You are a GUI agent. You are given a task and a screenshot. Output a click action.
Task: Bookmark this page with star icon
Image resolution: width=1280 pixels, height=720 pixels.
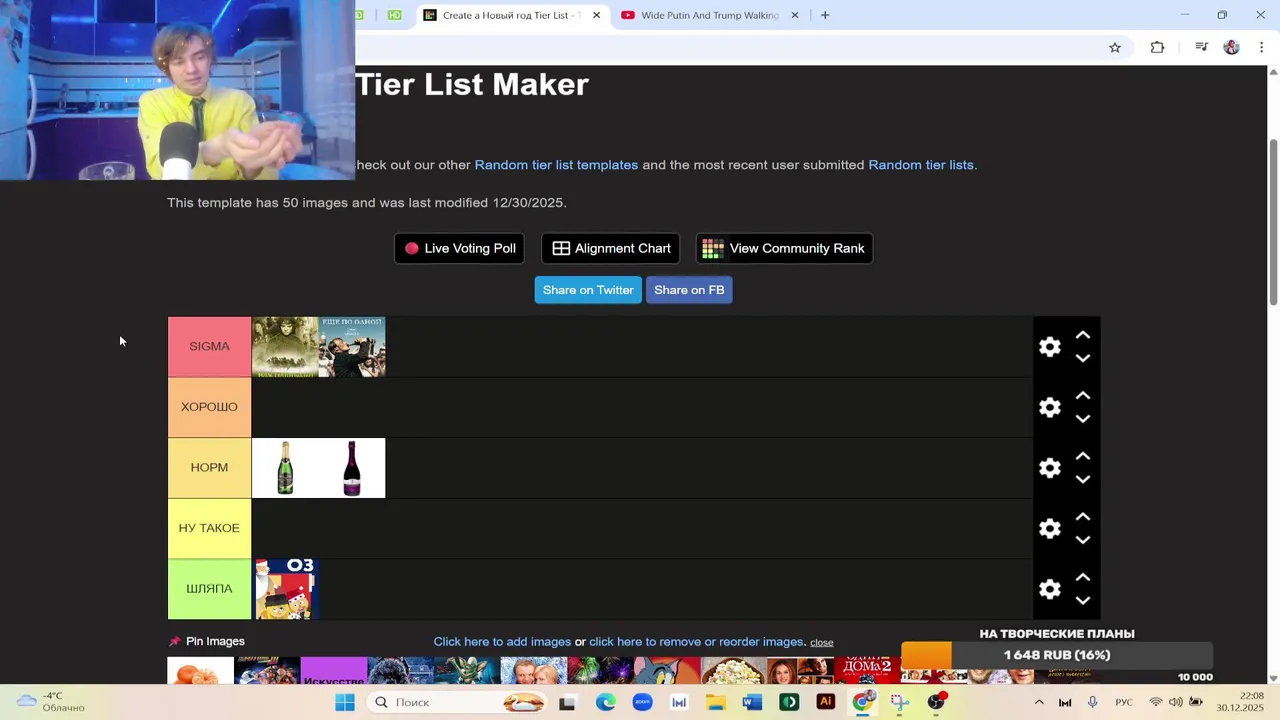[x=1115, y=47]
